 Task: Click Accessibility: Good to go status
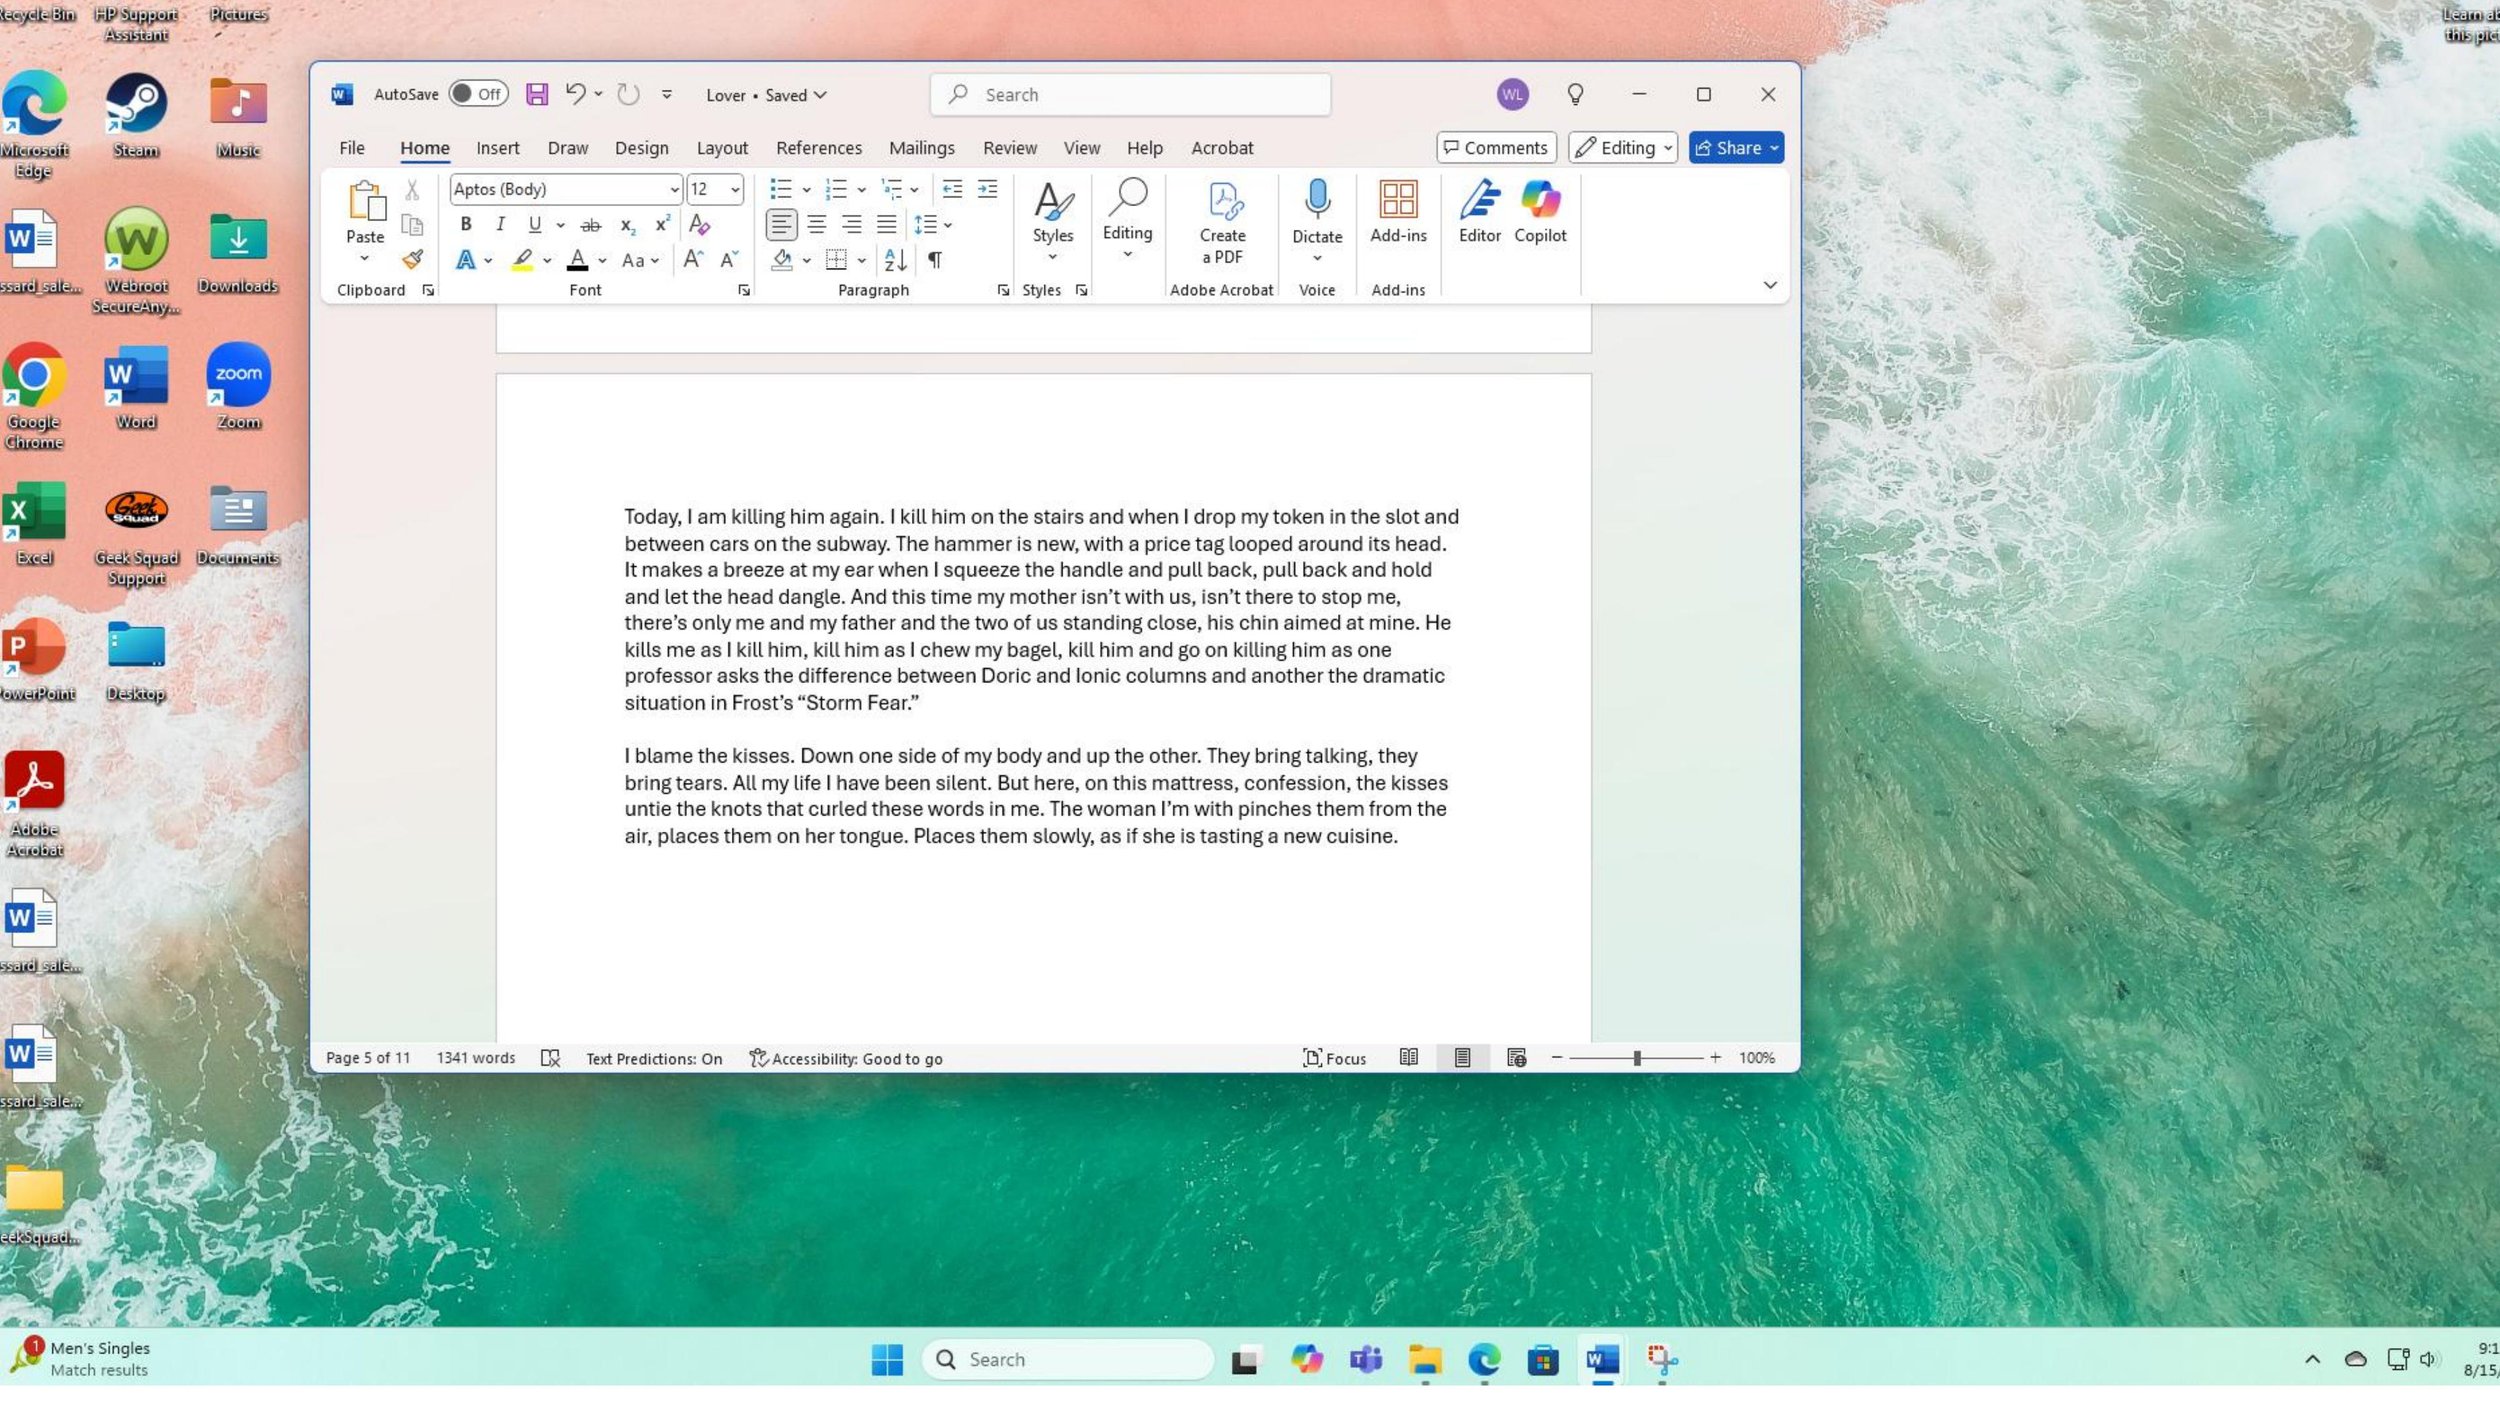click(846, 1058)
